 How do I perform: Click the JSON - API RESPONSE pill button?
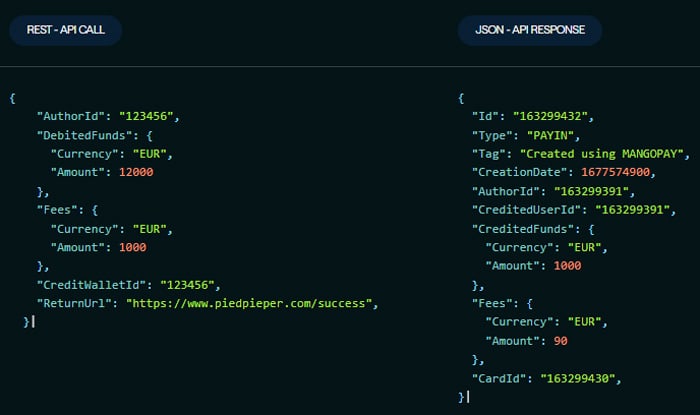[x=529, y=30]
